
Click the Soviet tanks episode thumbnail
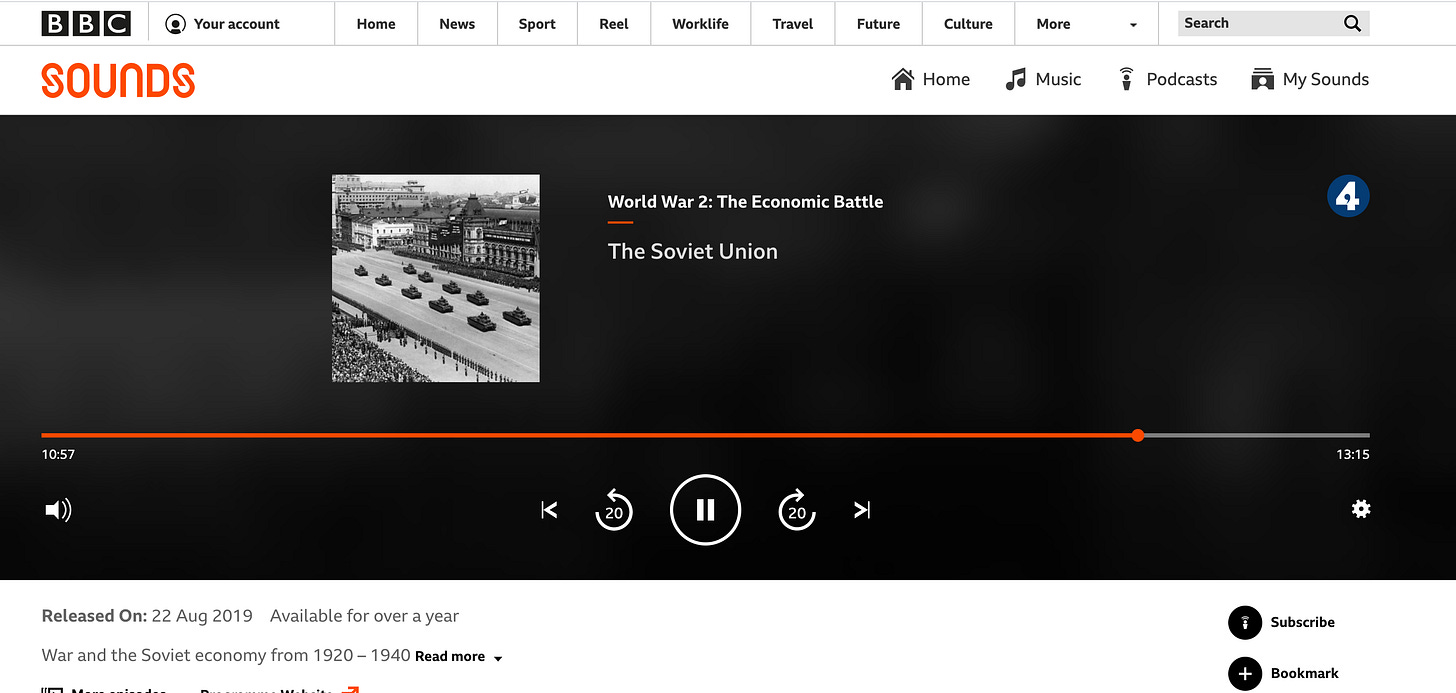click(x=436, y=278)
